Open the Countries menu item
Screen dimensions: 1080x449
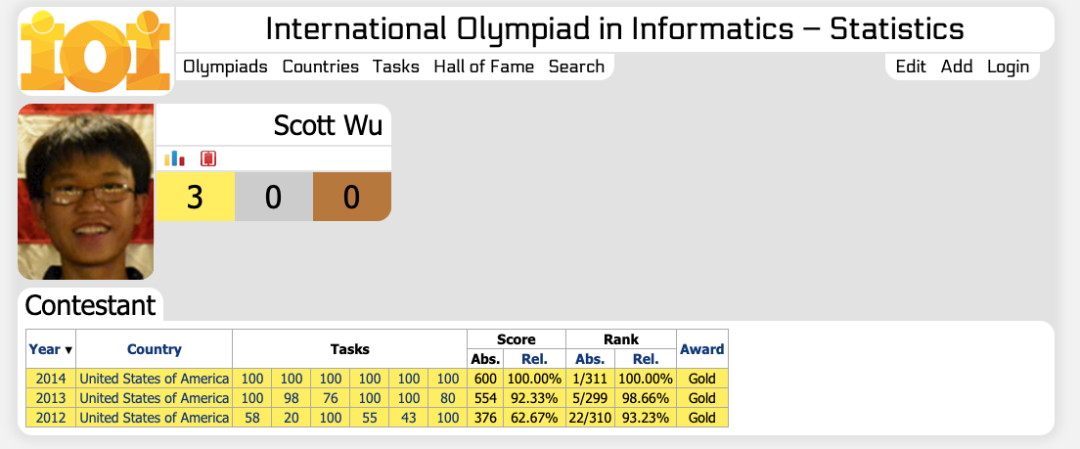click(320, 67)
